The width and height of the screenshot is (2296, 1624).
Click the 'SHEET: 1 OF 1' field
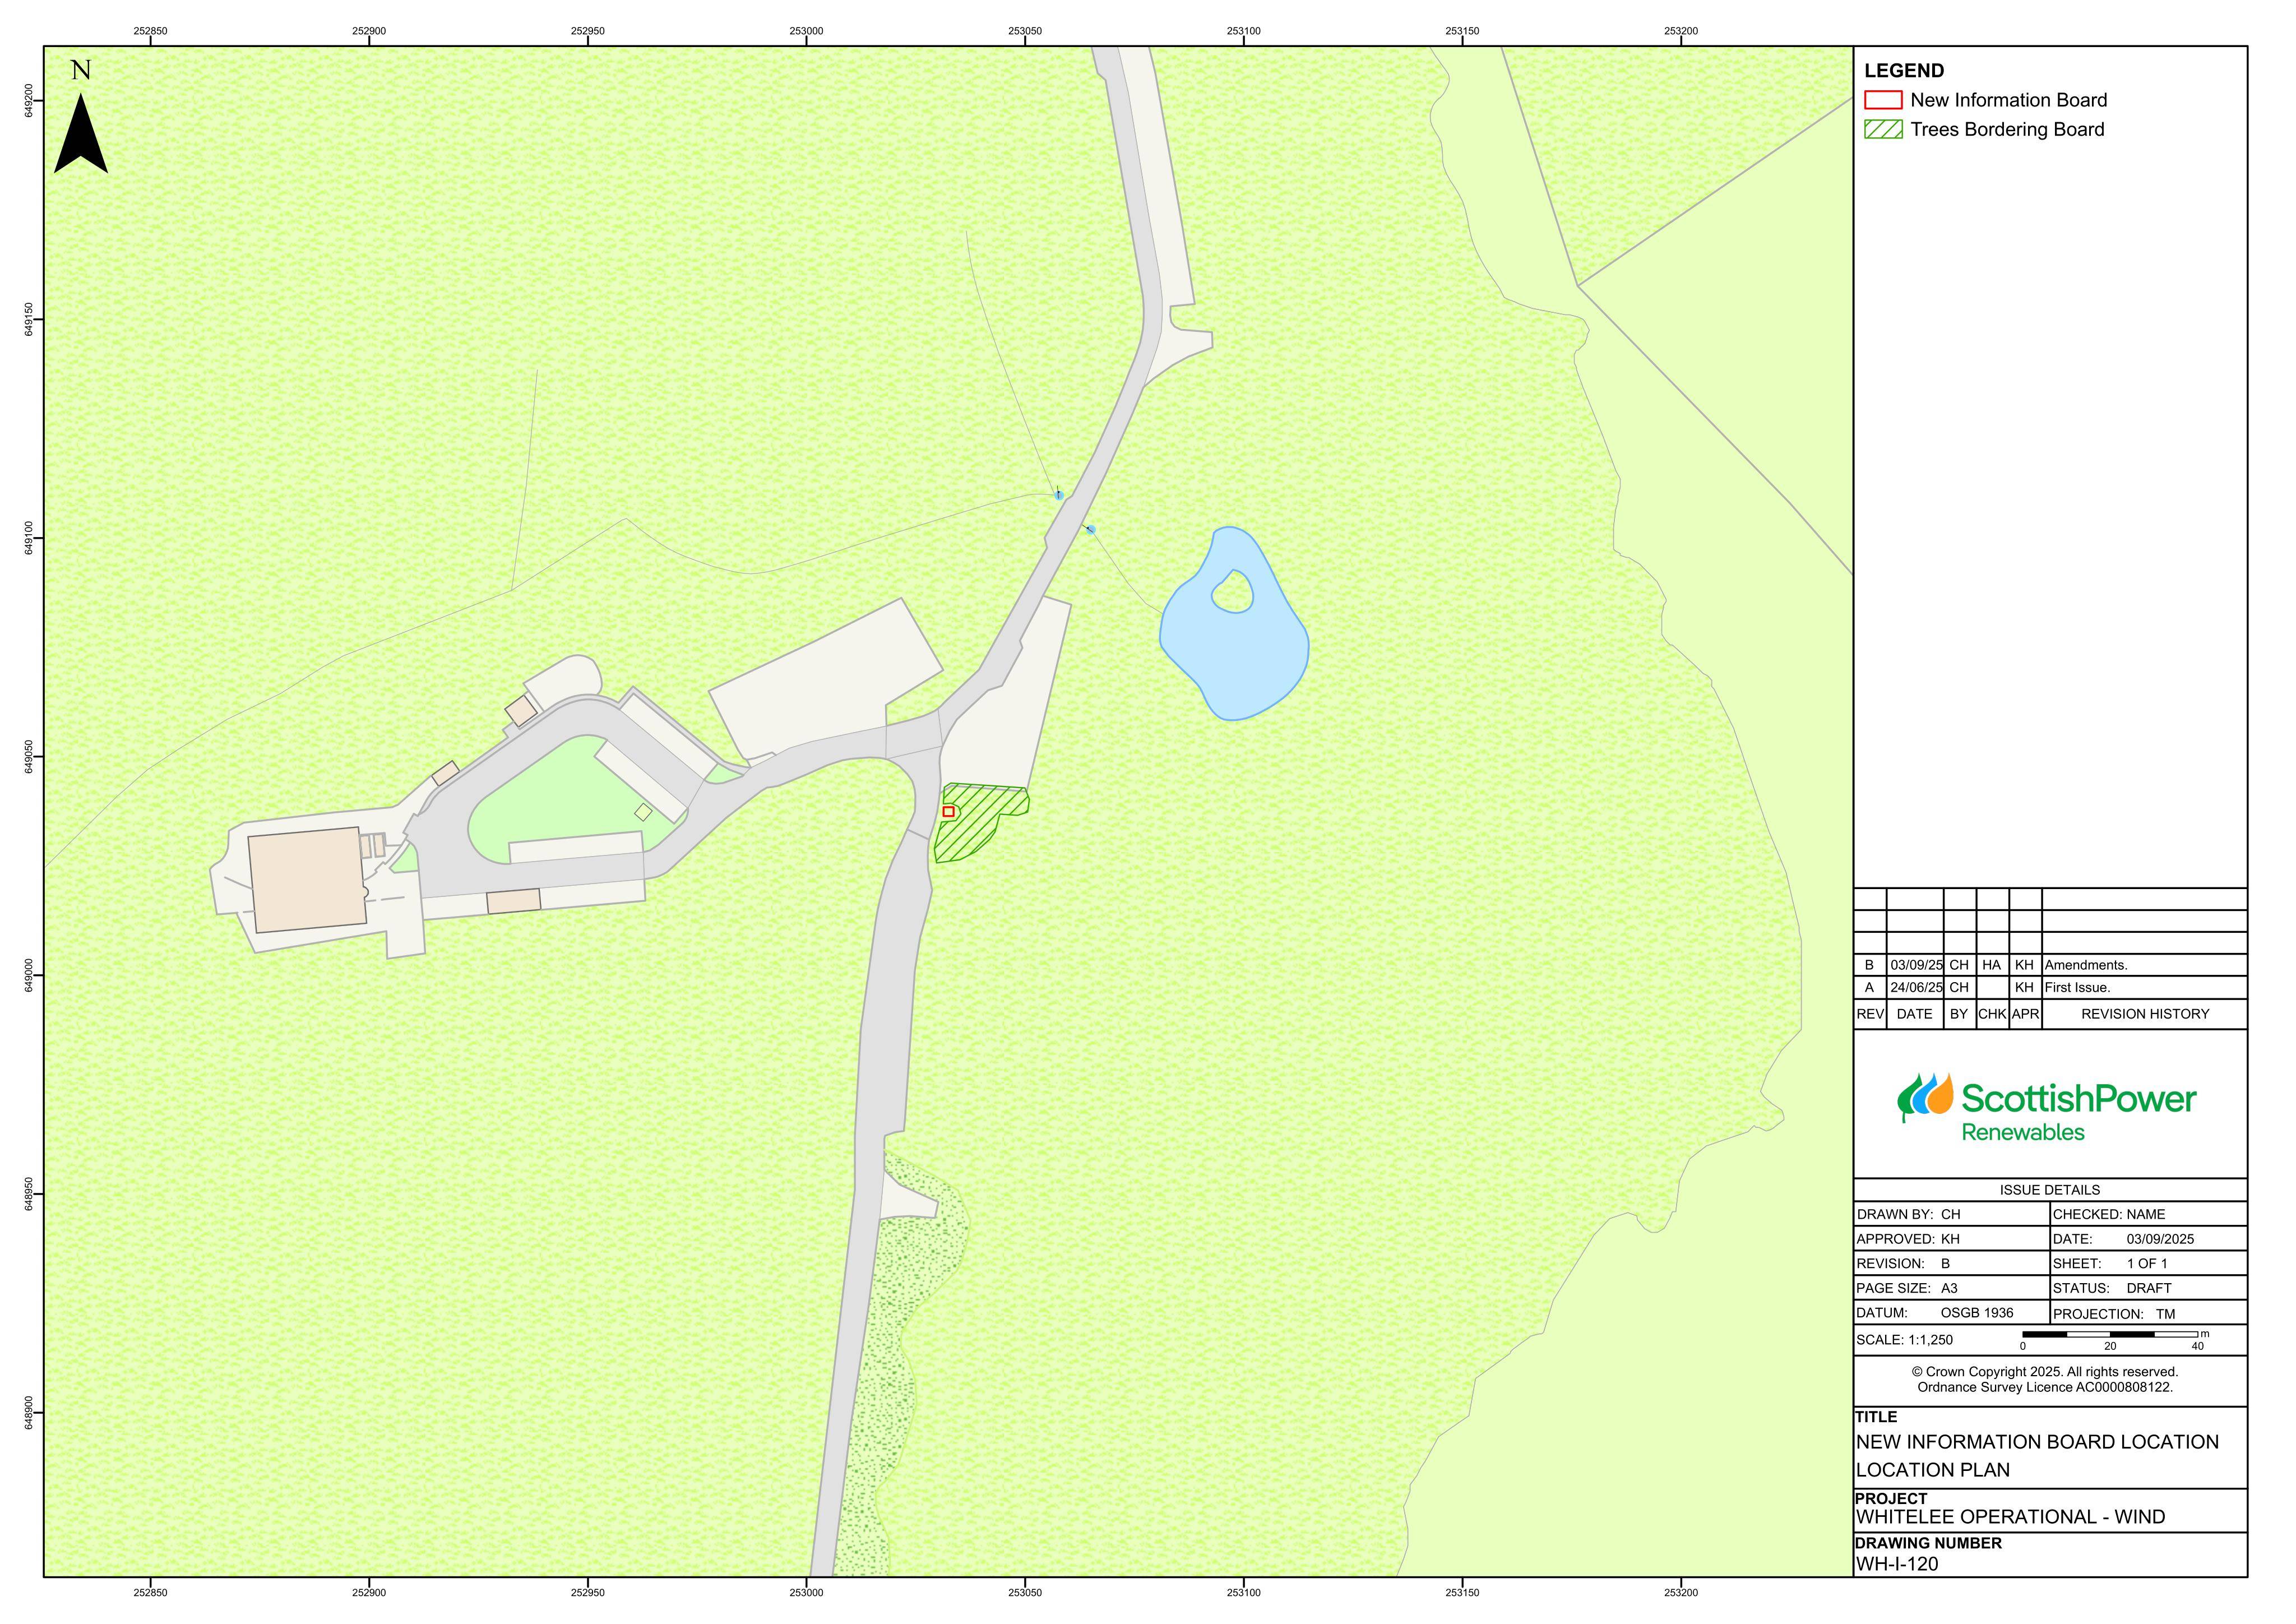point(2148,1264)
